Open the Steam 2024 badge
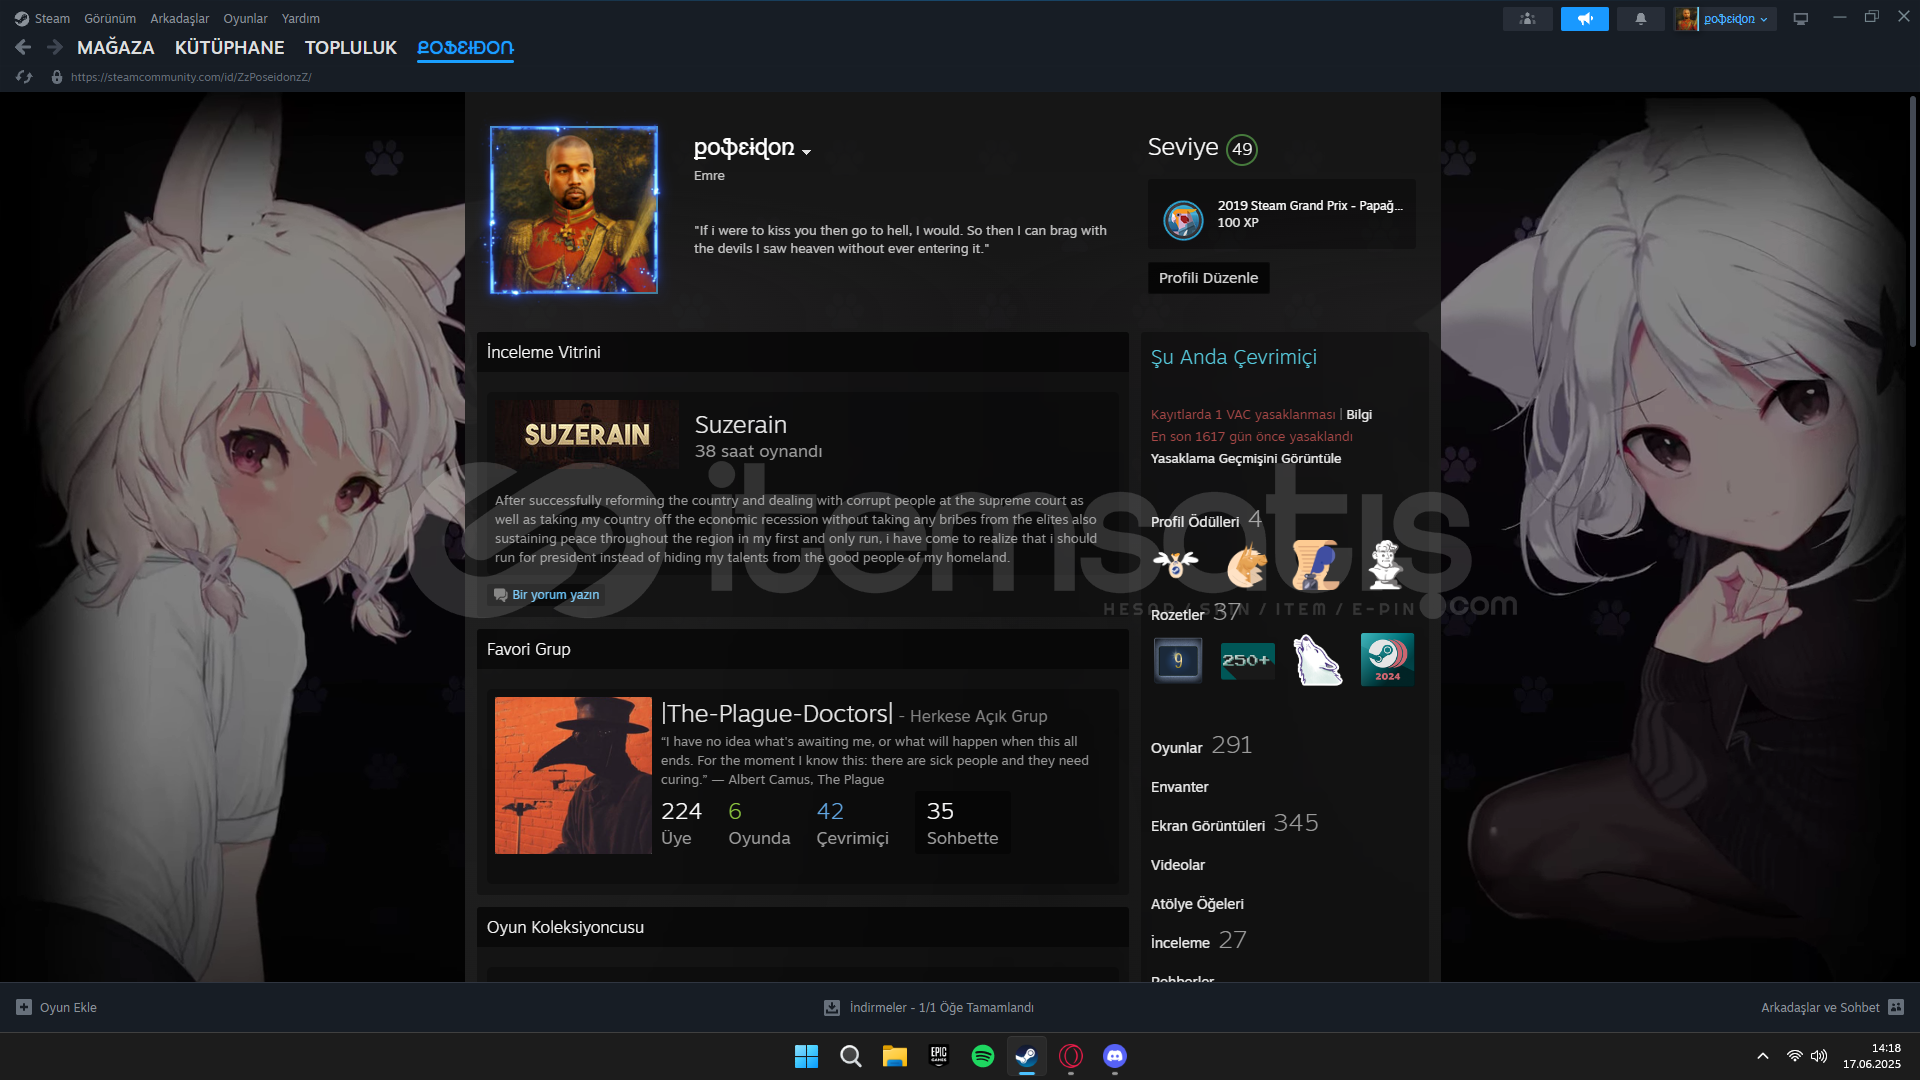The height and width of the screenshot is (1080, 1920). pos(1387,660)
